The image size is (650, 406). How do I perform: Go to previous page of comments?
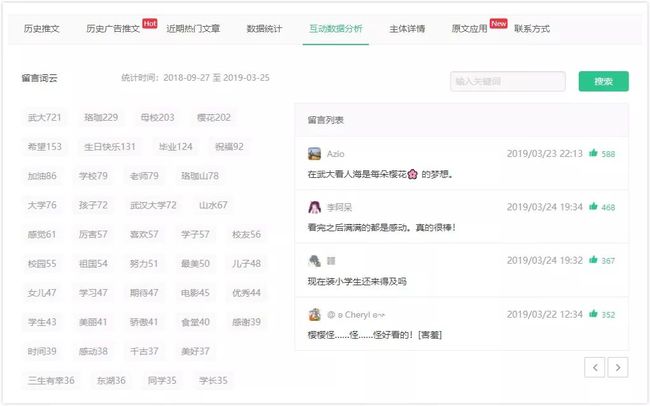595,367
